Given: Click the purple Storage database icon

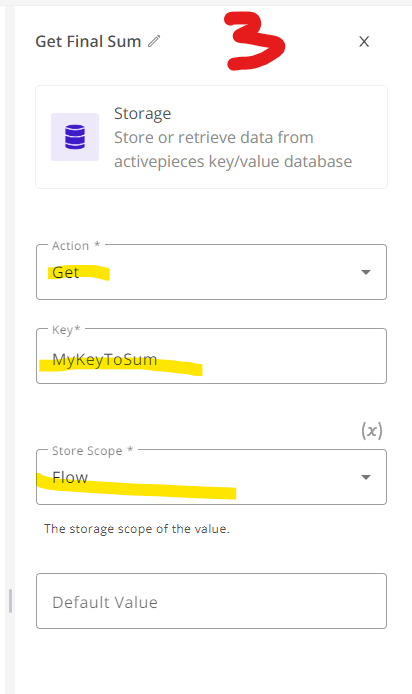Looking at the screenshot, I should pyautogui.click(x=75, y=137).
